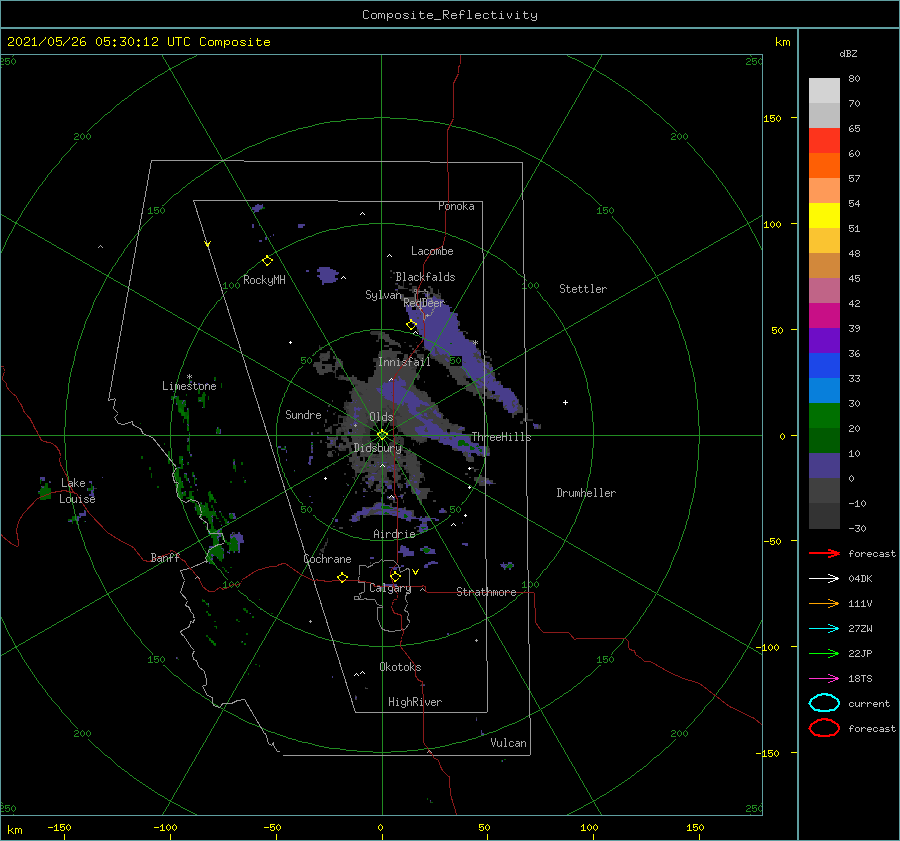Click the 04DK legend label
Viewport: 900px width, 841px height.
(x=860, y=578)
